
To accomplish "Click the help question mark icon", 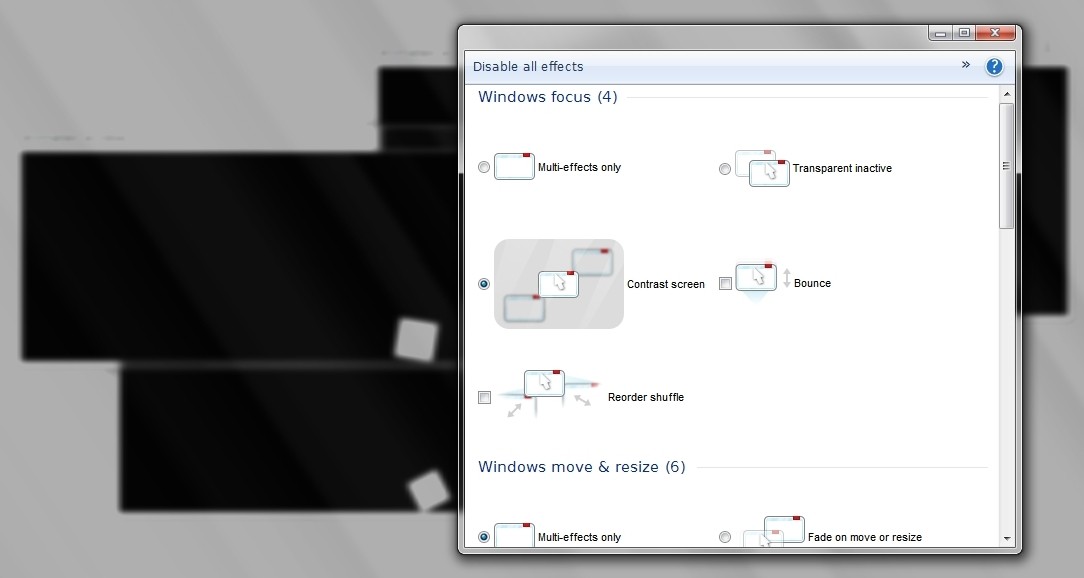I will tap(994, 66).
